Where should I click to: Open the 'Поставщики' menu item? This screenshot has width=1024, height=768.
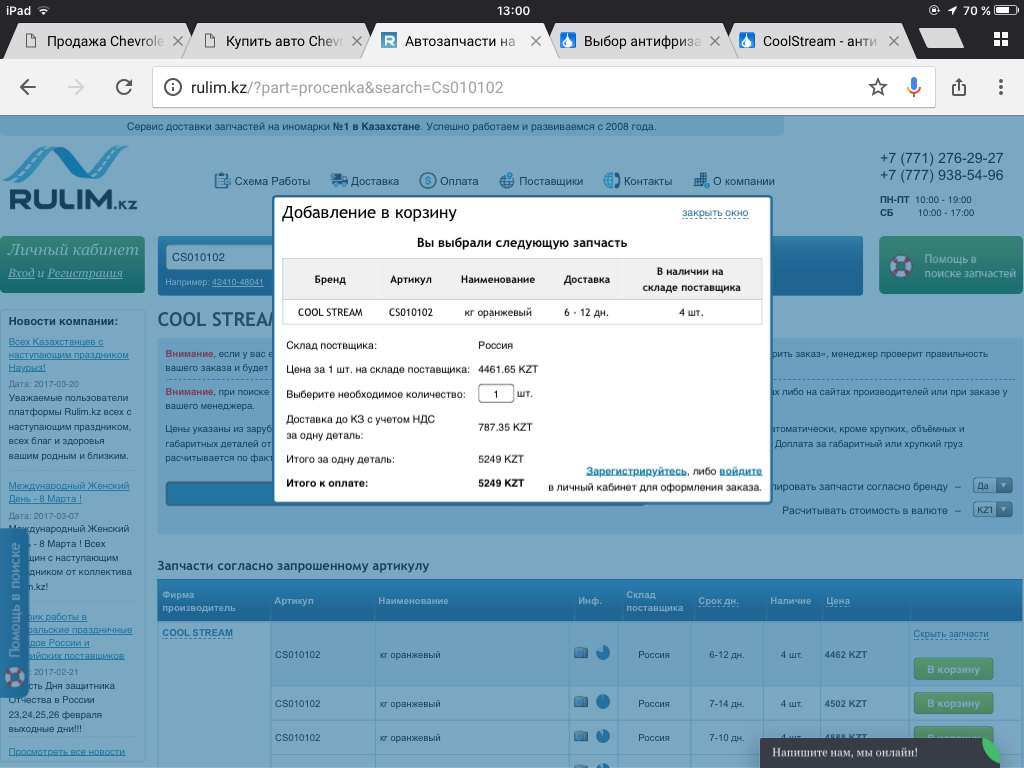coord(541,181)
